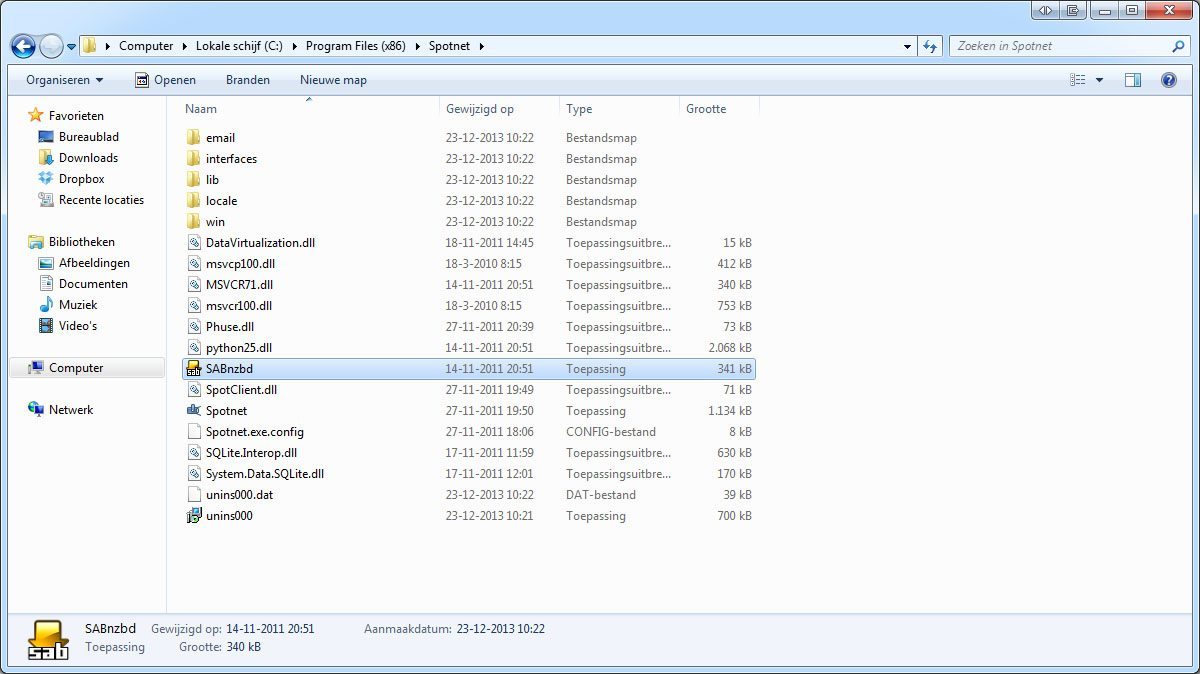Image resolution: width=1200 pixels, height=674 pixels.
Task: Click the SABnzbd application icon in list
Action: click(194, 369)
